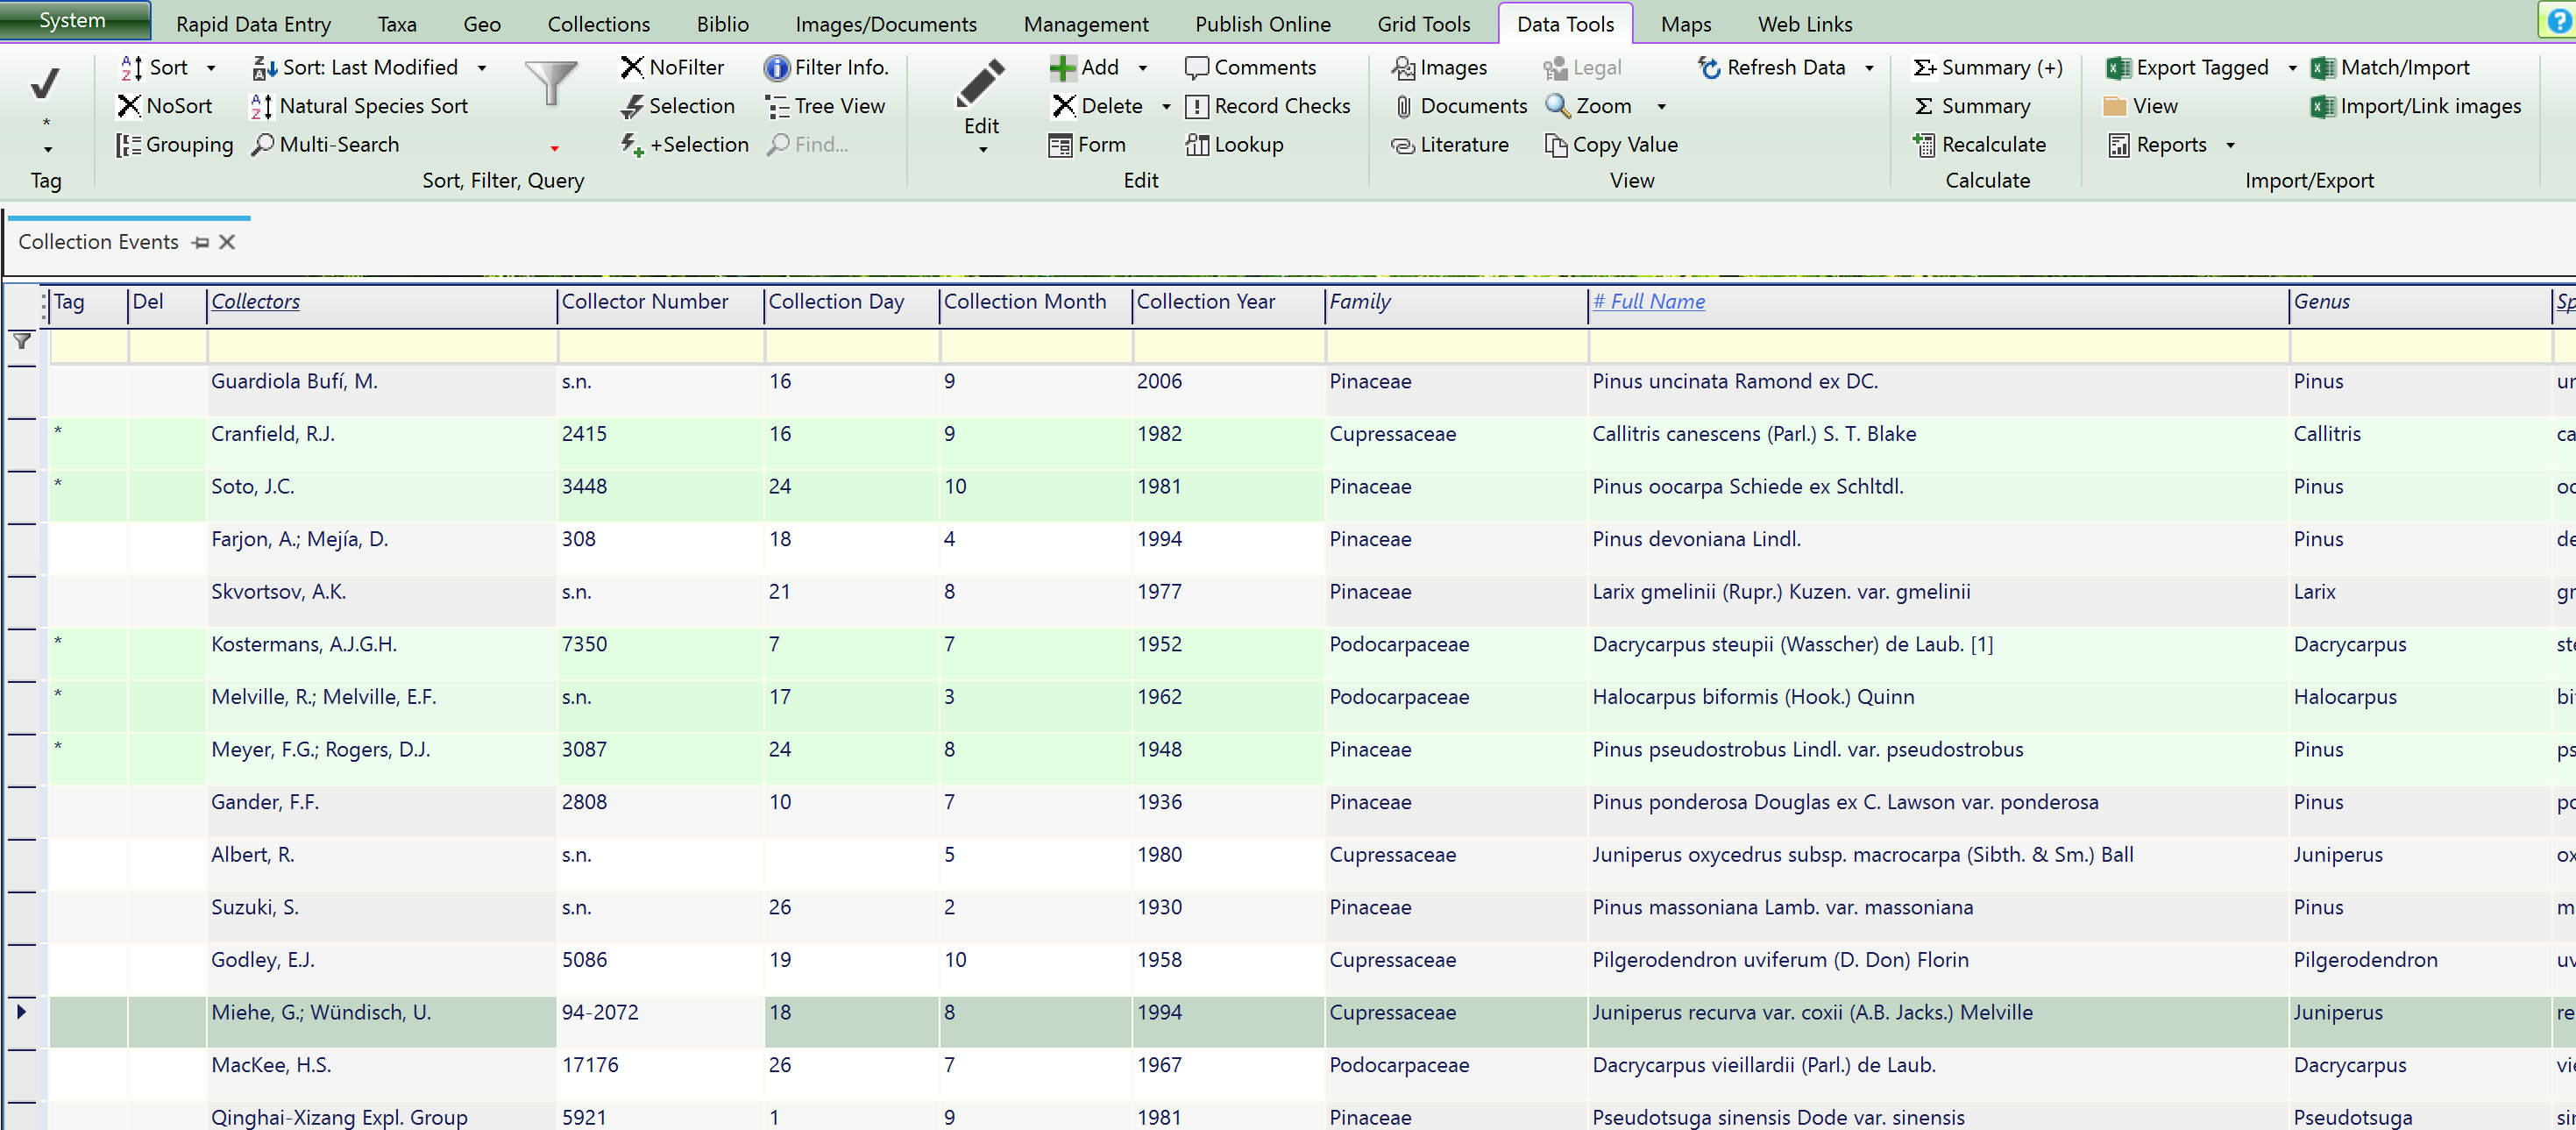Open the help question mark icon
The image size is (2576, 1130).
[x=2559, y=21]
